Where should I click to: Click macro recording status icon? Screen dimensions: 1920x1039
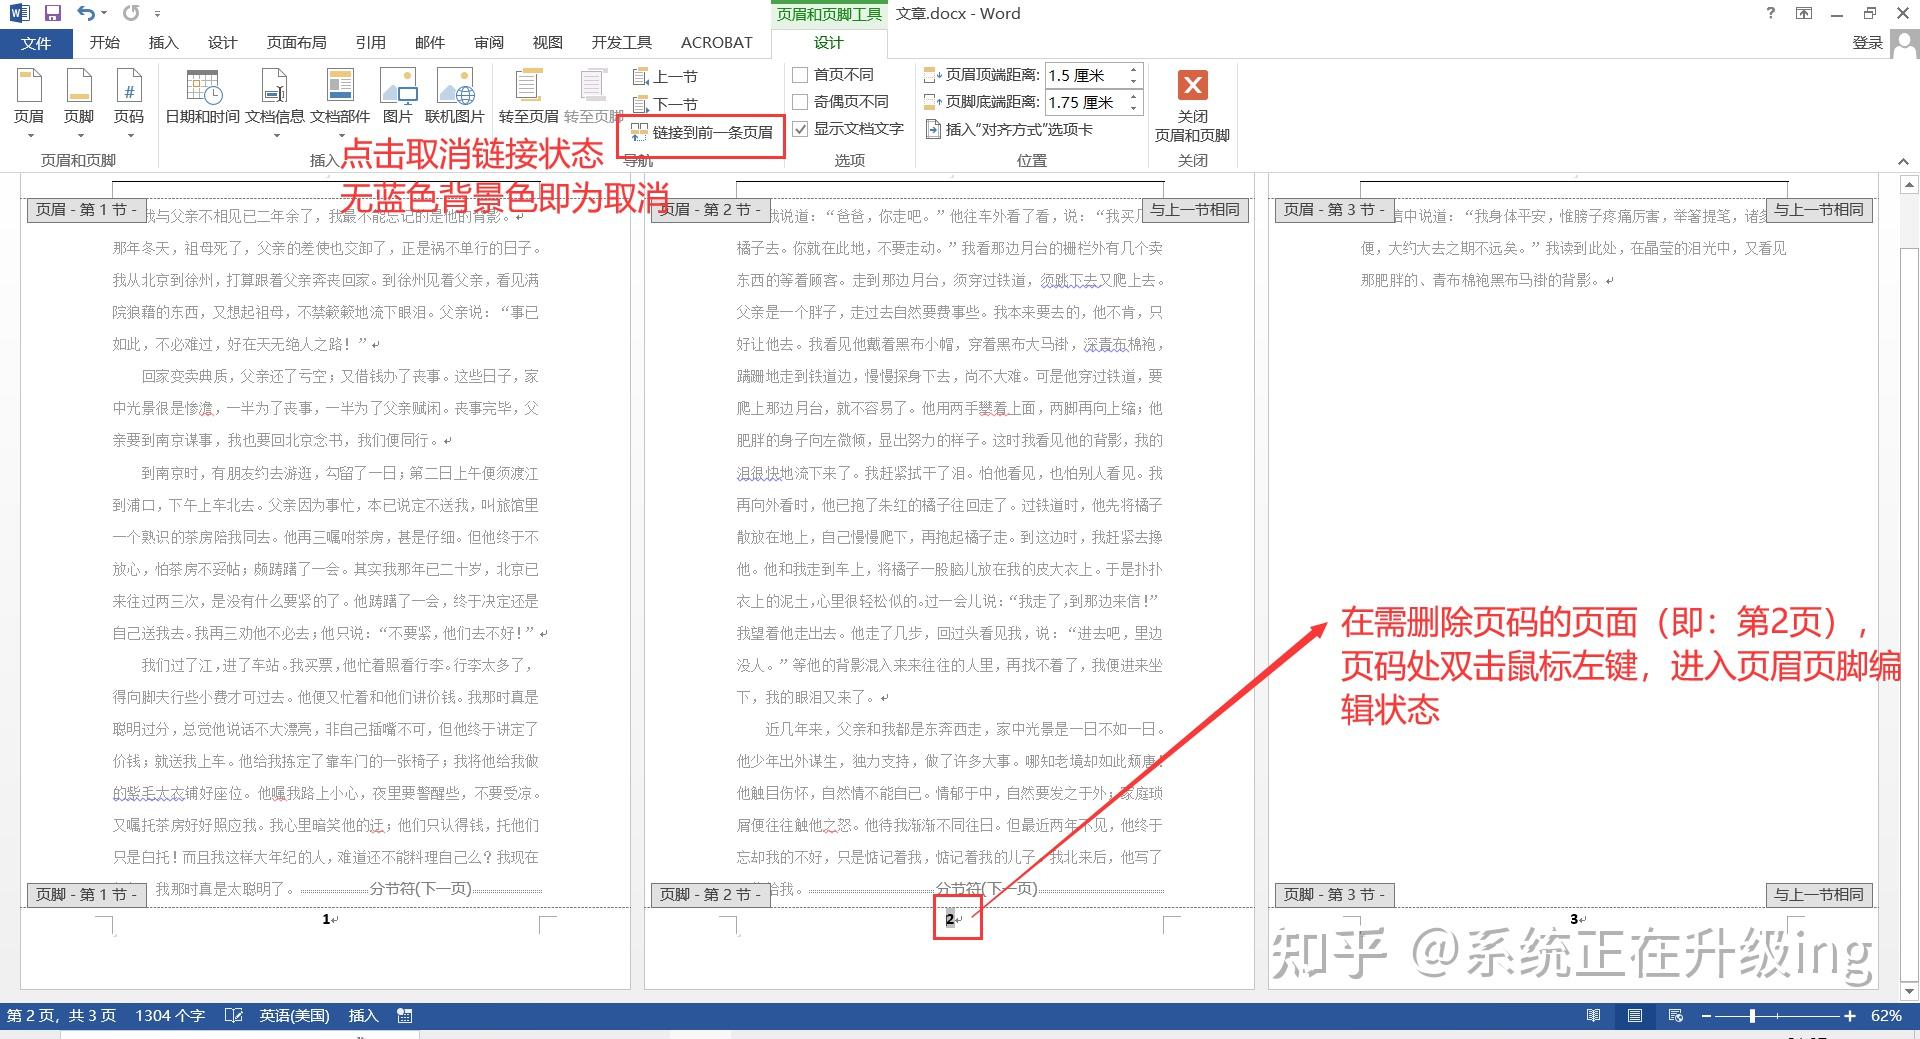[405, 1015]
